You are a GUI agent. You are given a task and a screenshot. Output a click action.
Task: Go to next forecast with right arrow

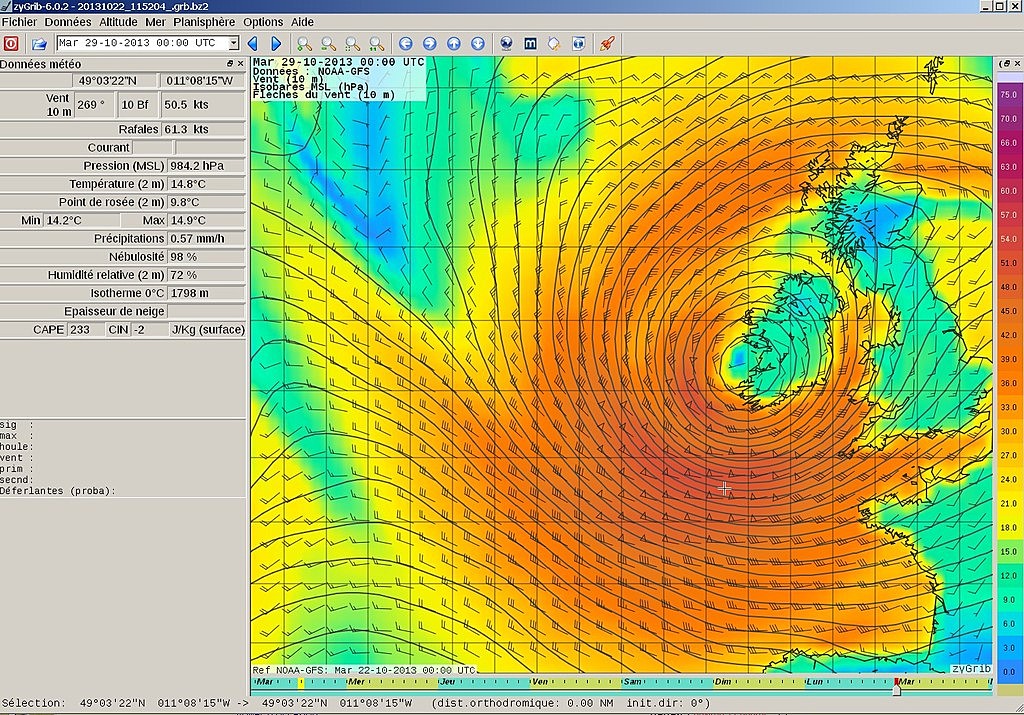coord(276,44)
